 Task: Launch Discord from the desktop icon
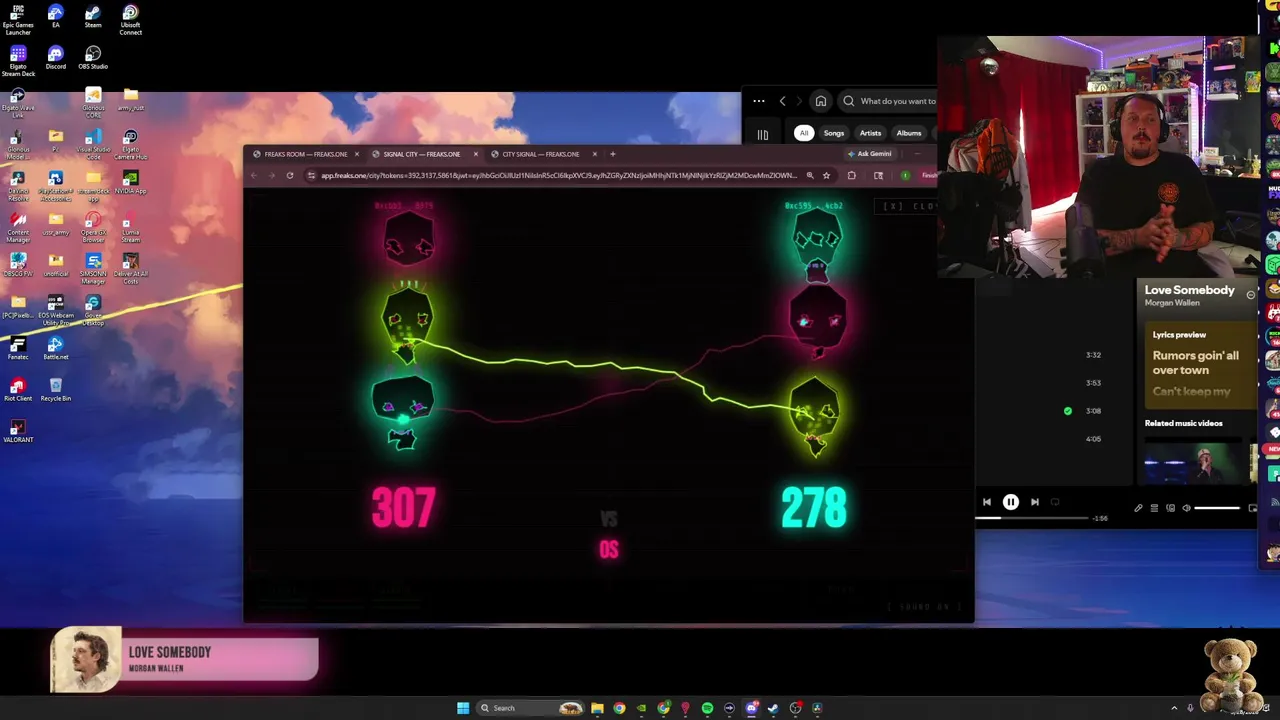click(x=55, y=58)
